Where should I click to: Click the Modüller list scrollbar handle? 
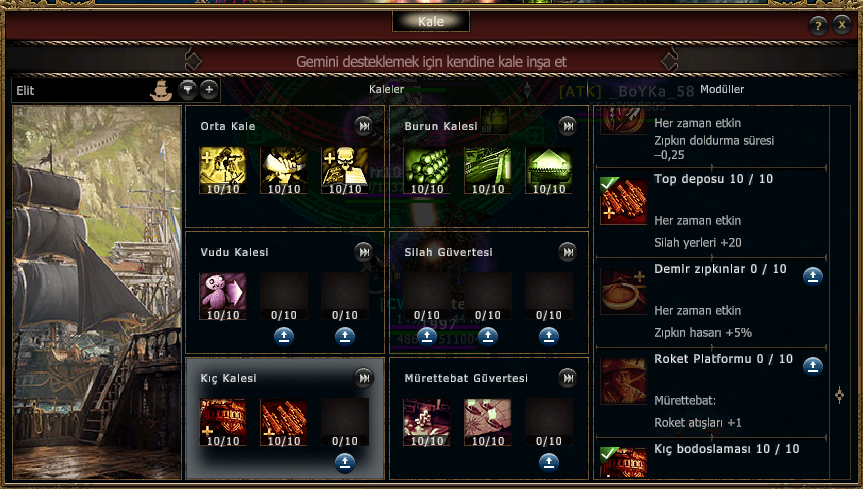[x=839, y=395]
